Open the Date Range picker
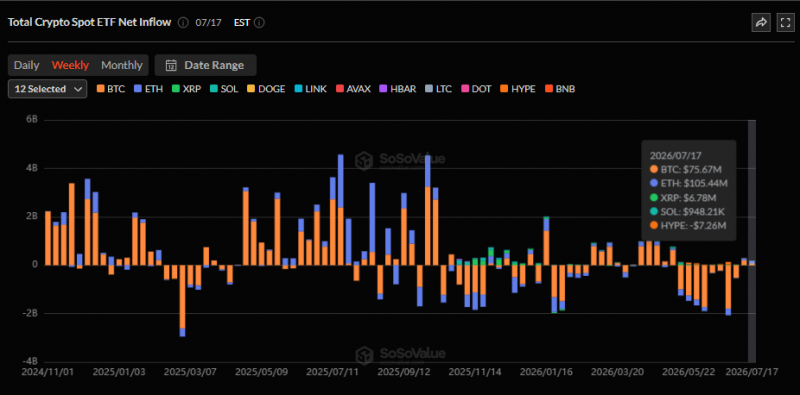The width and height of the screenshot is (800, 395). 206,65
